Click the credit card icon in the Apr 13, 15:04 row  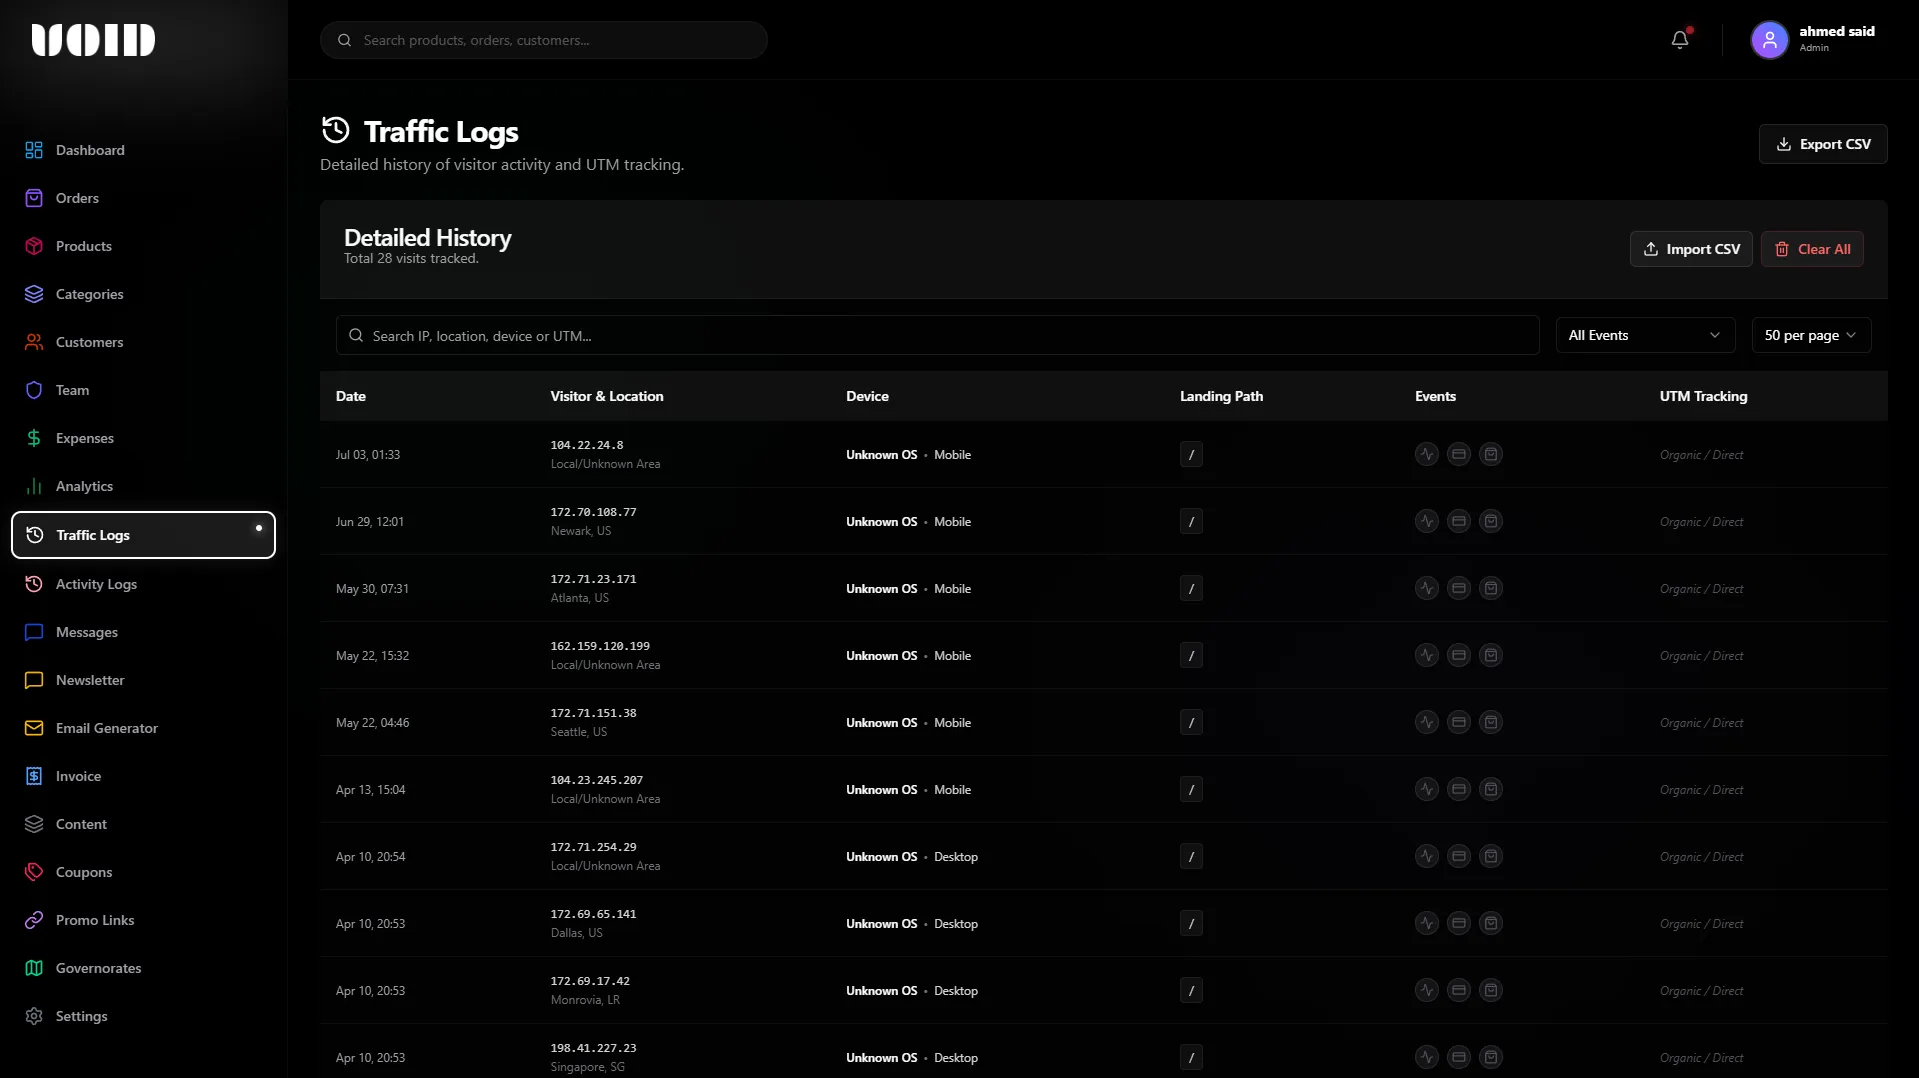[x=1459, y=790]
